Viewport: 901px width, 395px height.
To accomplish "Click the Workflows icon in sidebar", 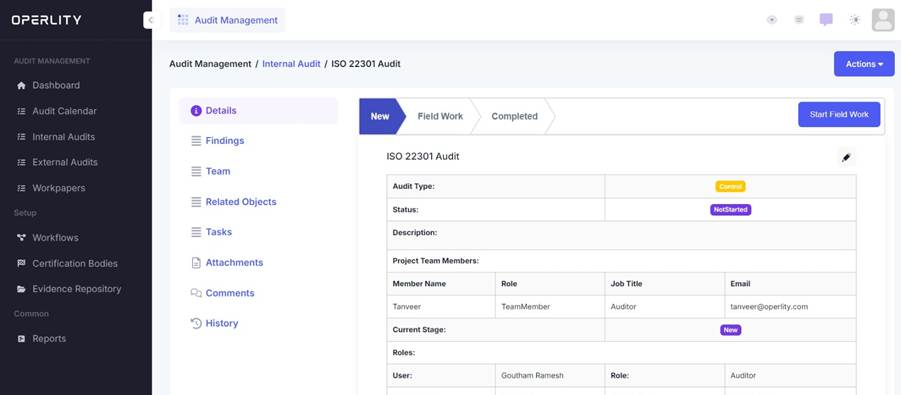I will [x=21, y=238].
